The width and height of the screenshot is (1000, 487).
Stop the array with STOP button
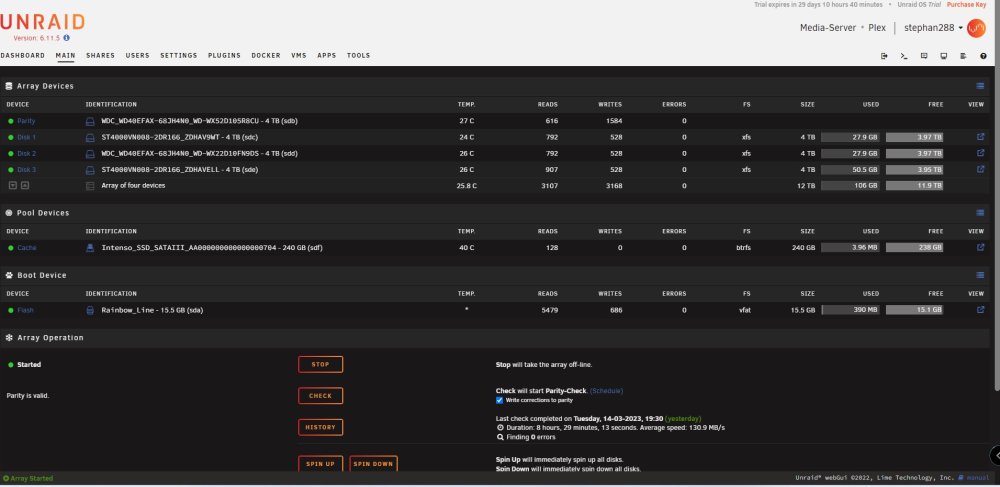tap(321, 365)
